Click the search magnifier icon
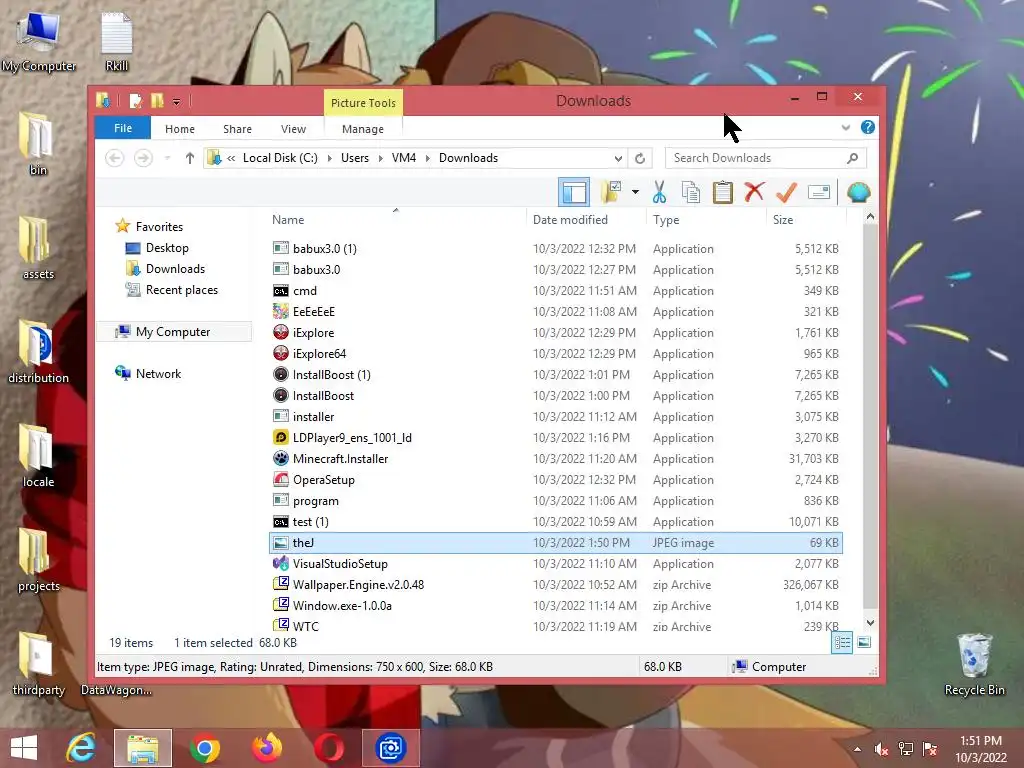 click(x=852, y=158)
